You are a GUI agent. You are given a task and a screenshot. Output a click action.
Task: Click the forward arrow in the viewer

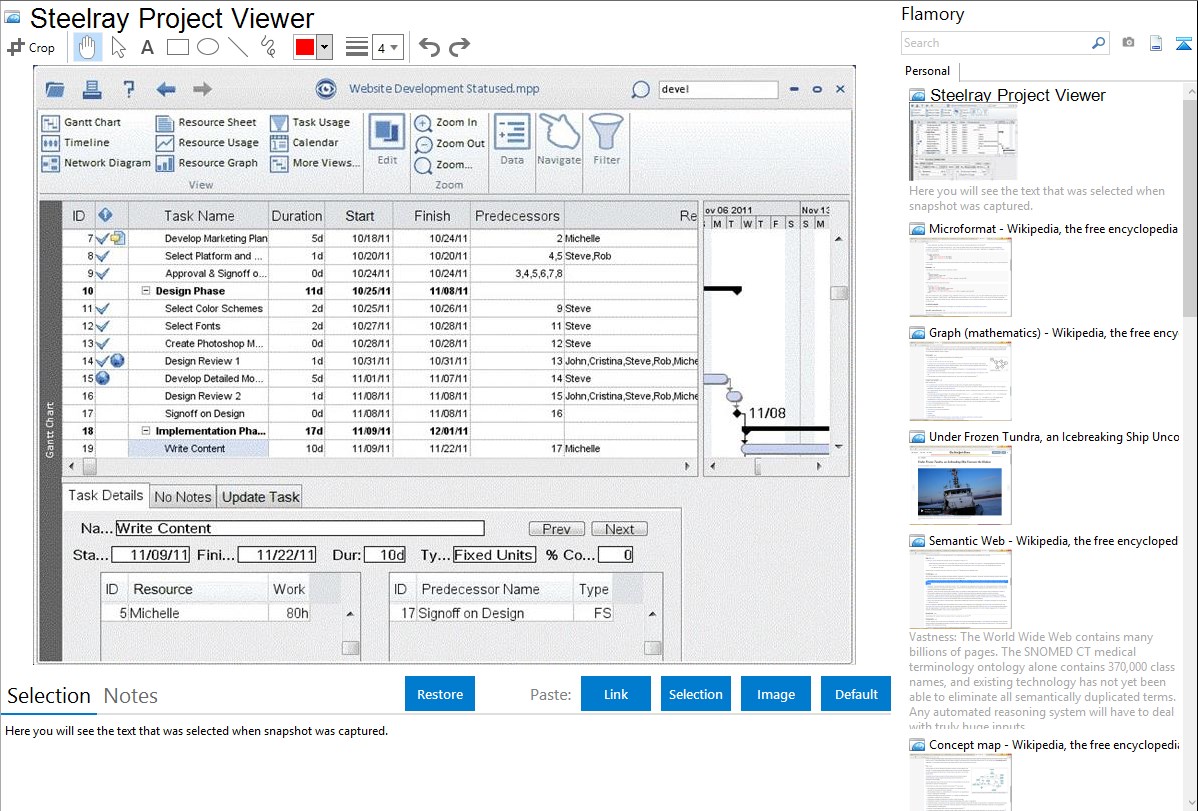(x=202, y=89)
